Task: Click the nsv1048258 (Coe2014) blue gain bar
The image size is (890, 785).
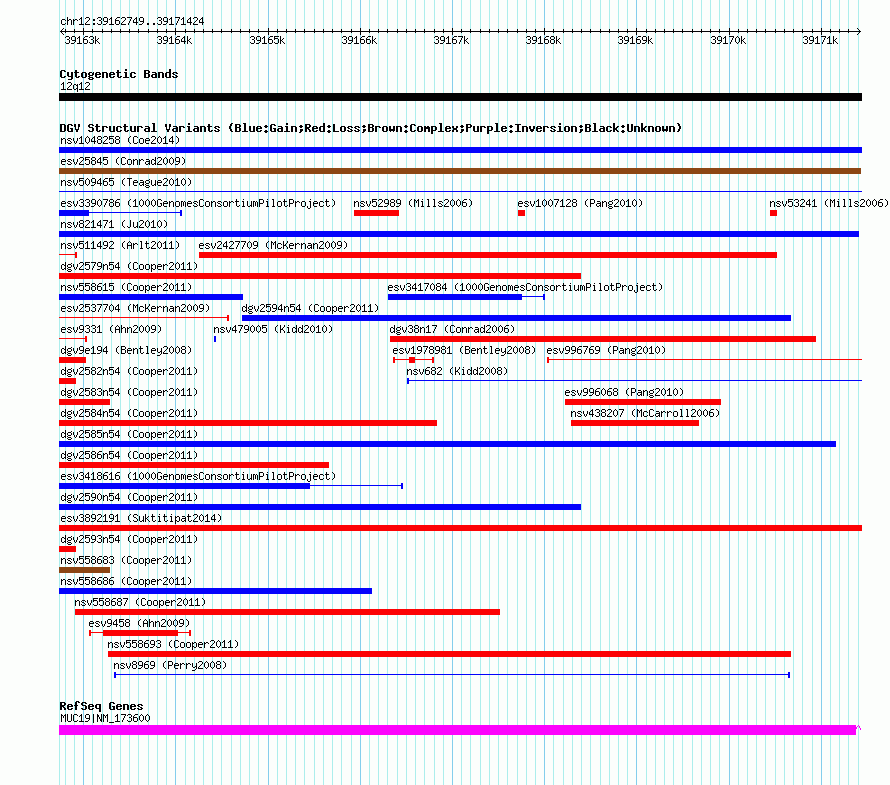Action: (x=460, y=150)
